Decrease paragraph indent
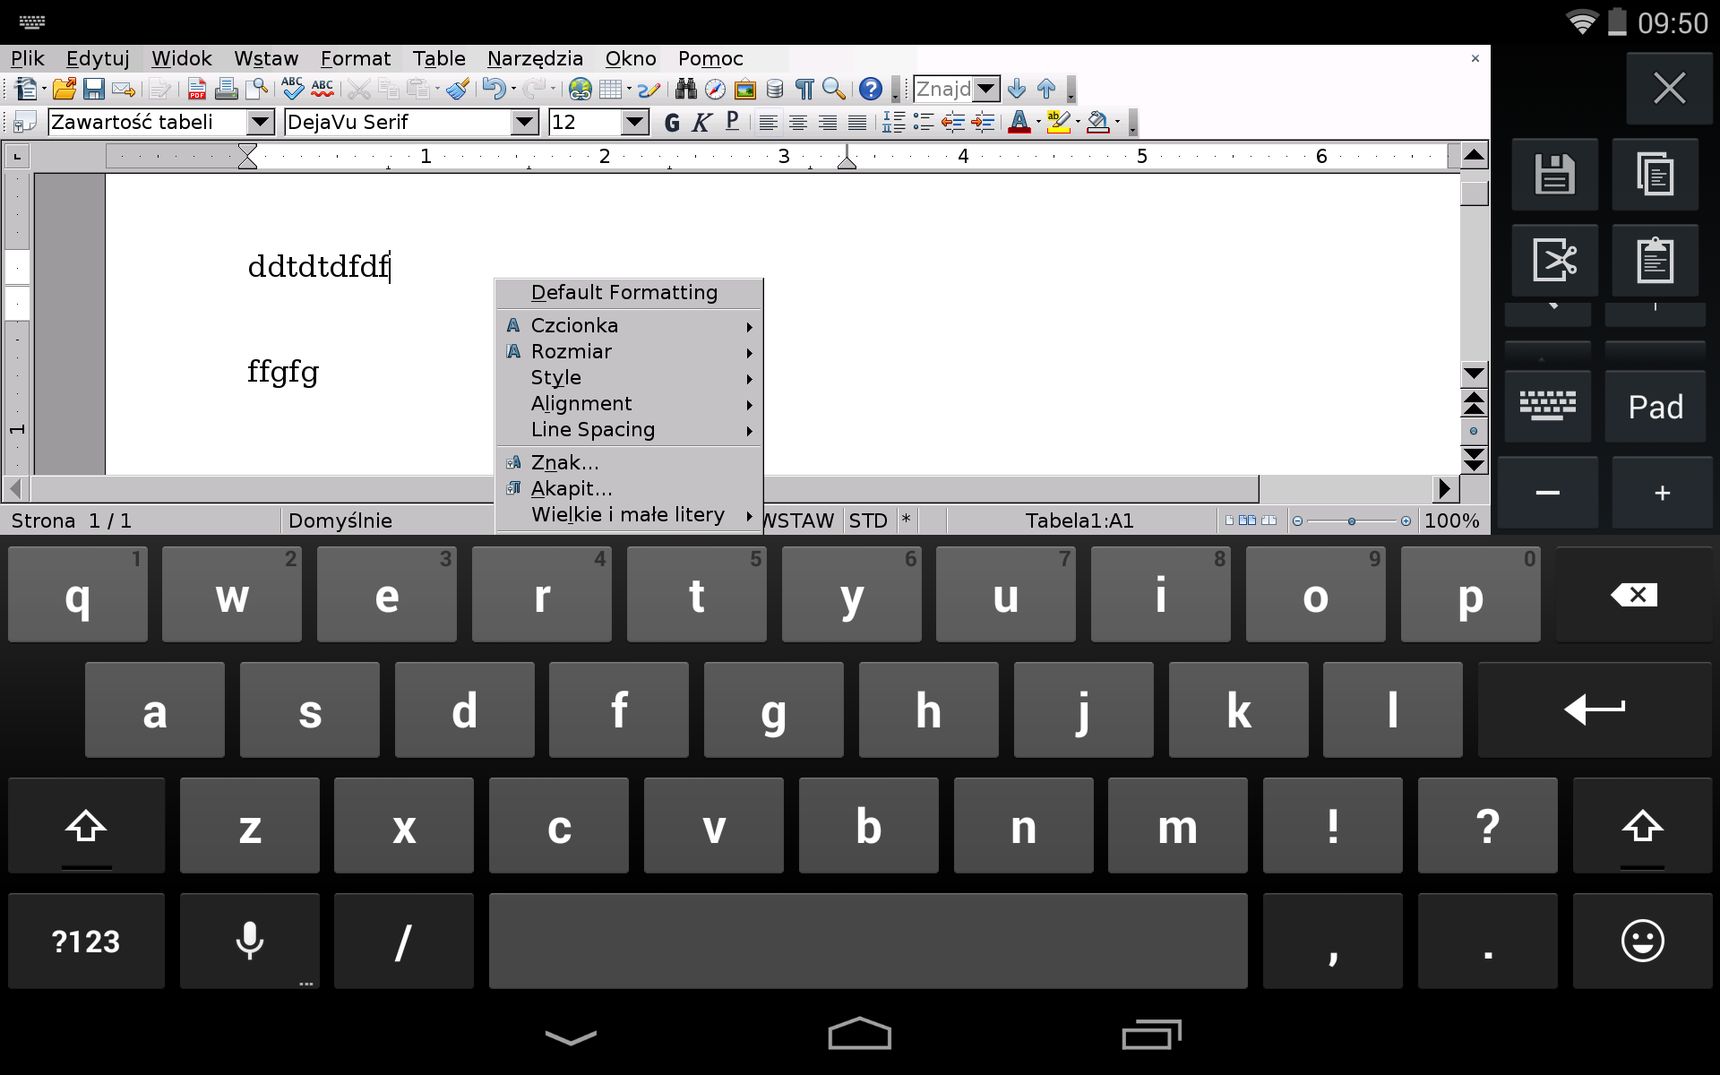The height and width of the screenshot is (1075, 1720). pos(953,122)
